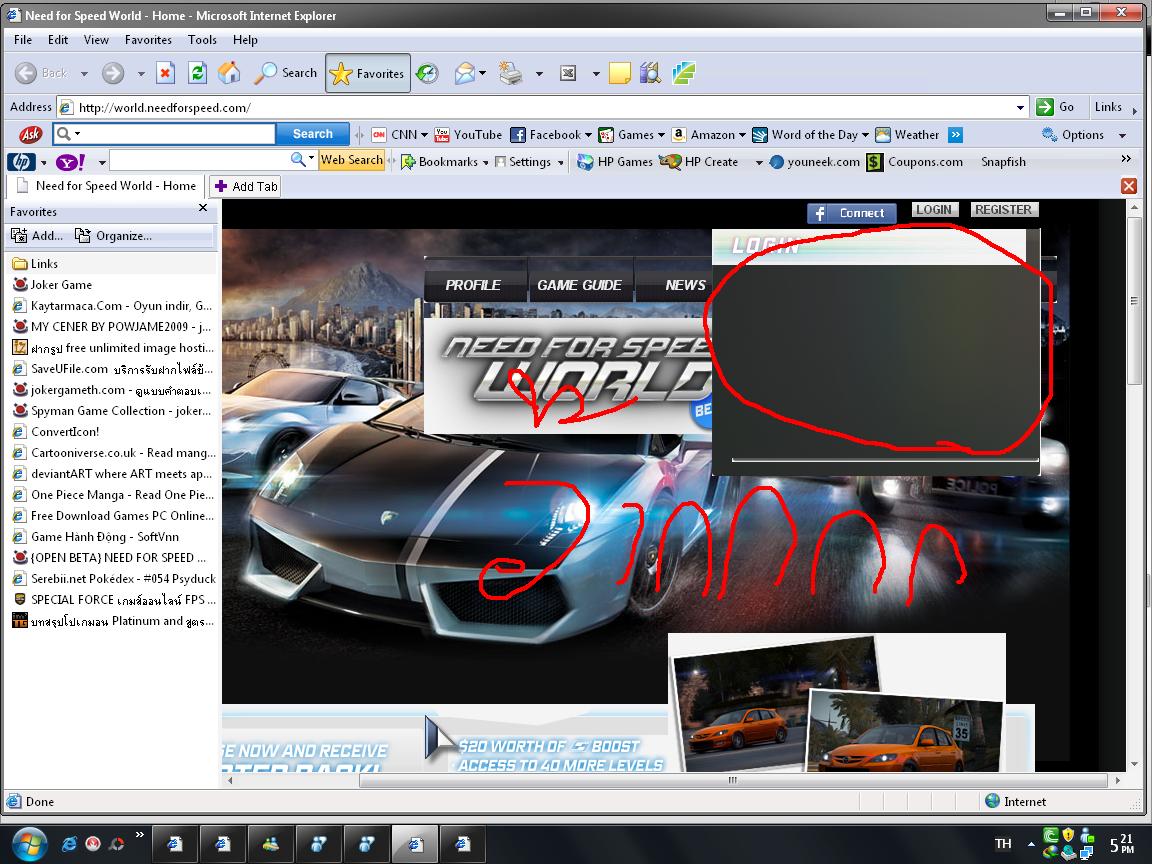The height and width of the screenshot is (864, 1152).
Task: Open the CNN toolbar dropdown
Action: pos(424,135)
